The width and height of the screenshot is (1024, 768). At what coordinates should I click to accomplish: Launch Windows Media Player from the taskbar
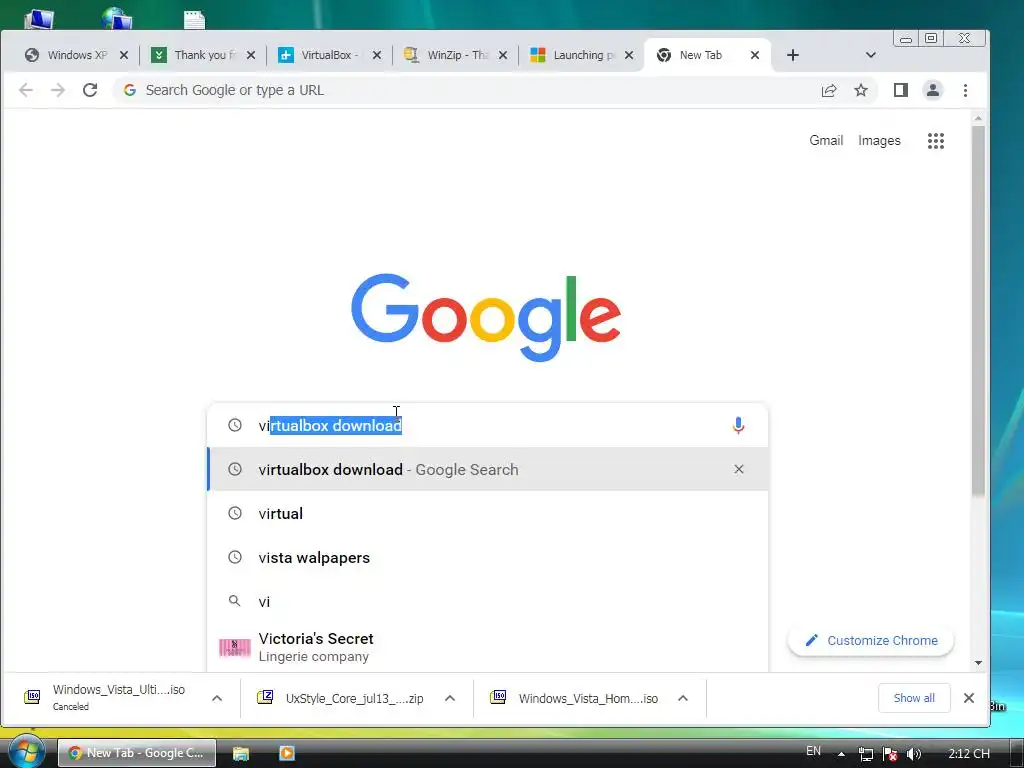coord(287,753)
